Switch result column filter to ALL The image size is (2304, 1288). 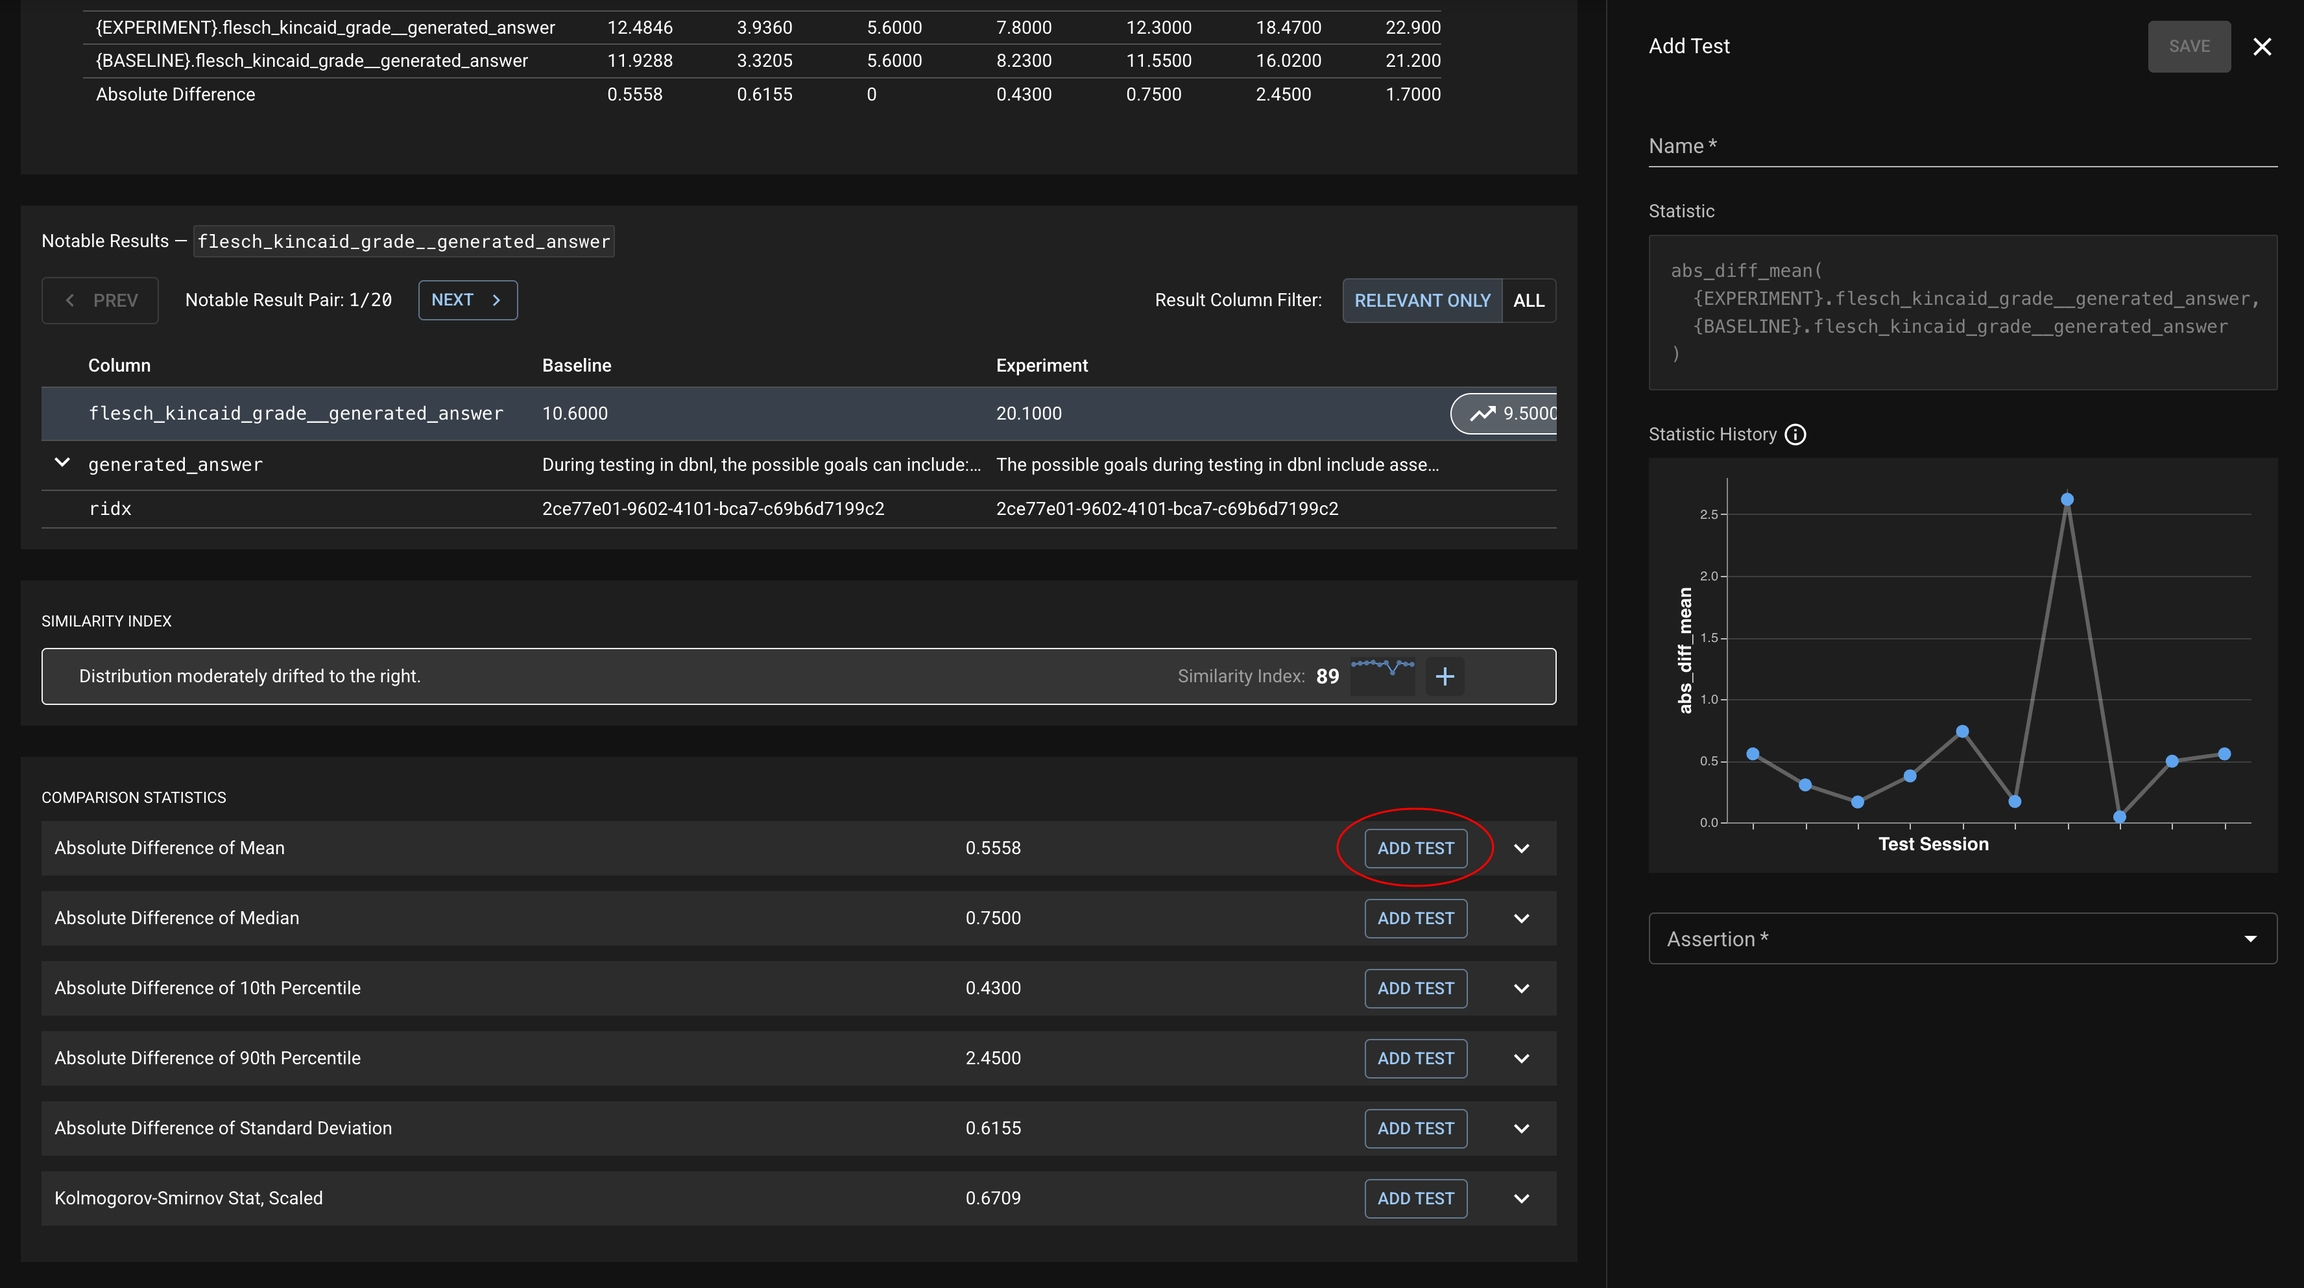point(1528,301)
